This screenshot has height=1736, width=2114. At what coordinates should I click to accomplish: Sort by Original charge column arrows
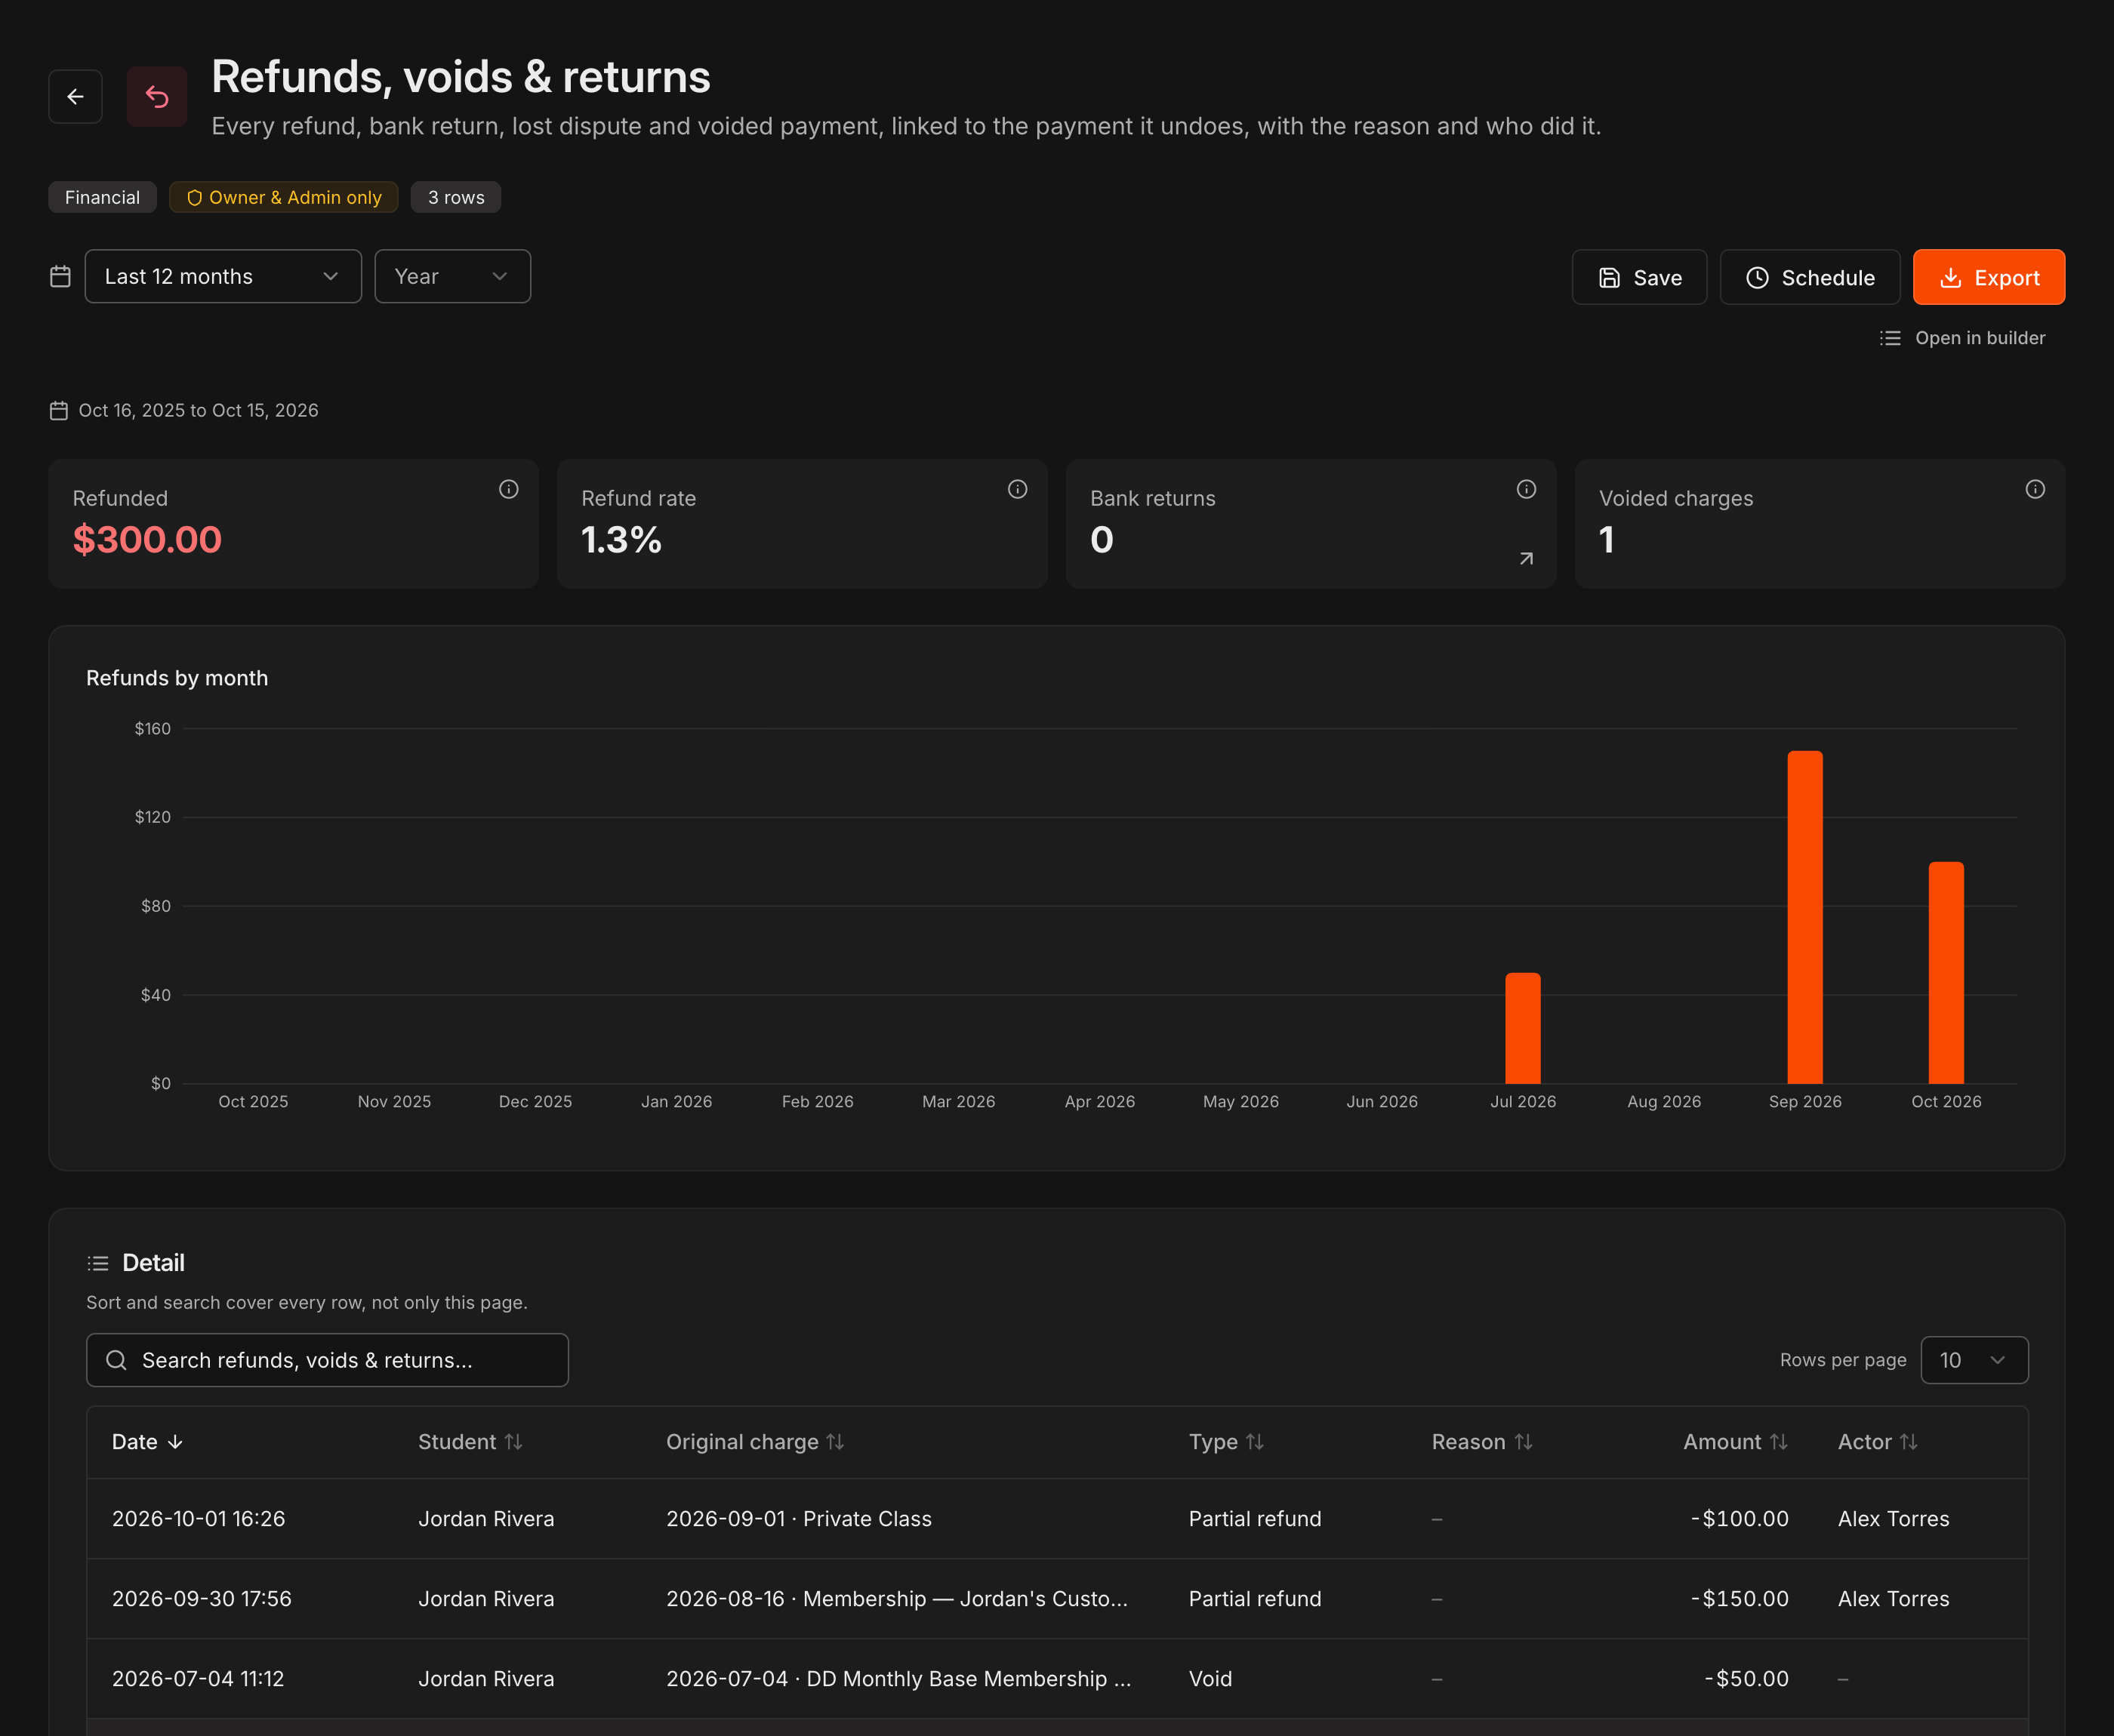coord(835,1442)
